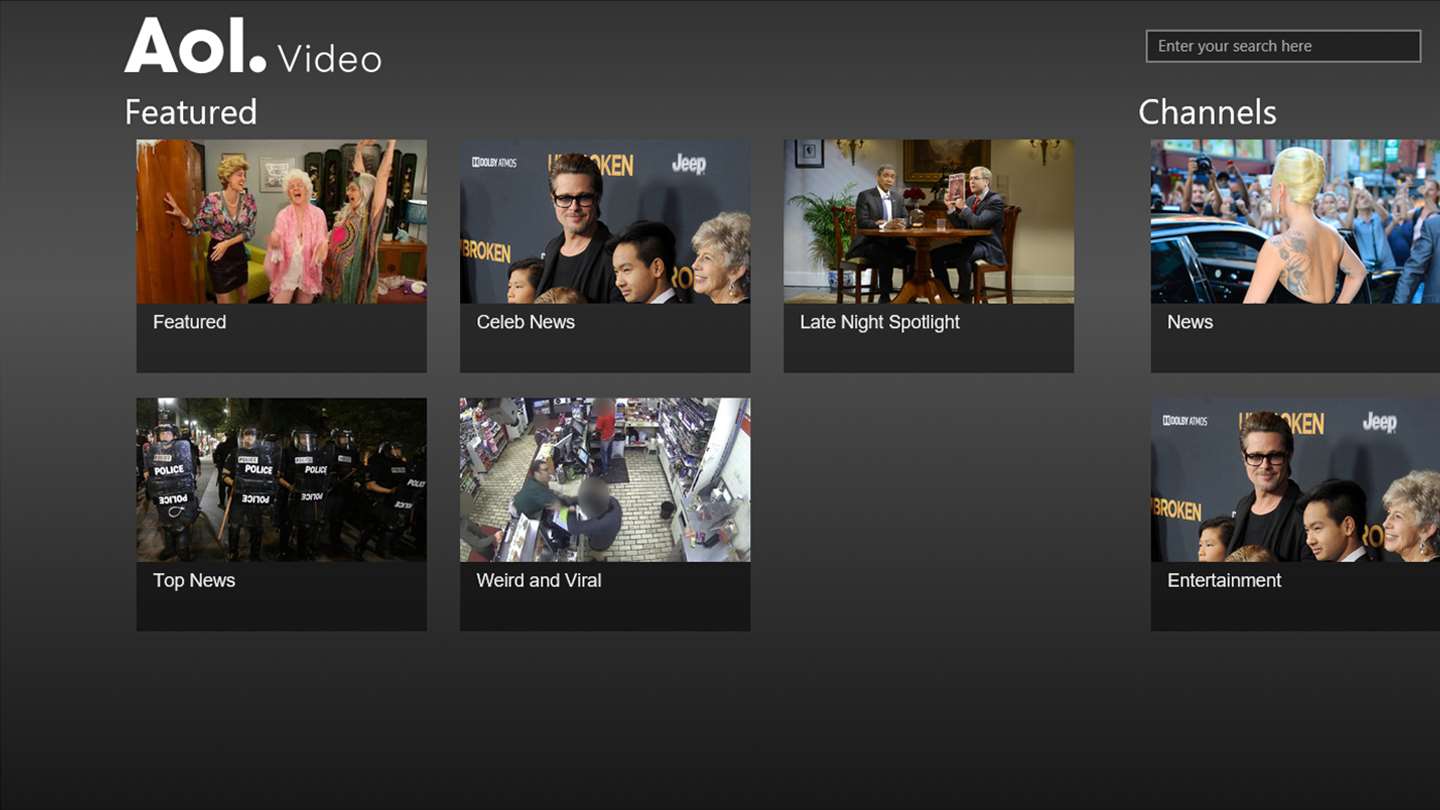This screenshot has height=810, width=1440.
Task: Open the News channel thumbnail
Action: click(x=1295, y=221)
